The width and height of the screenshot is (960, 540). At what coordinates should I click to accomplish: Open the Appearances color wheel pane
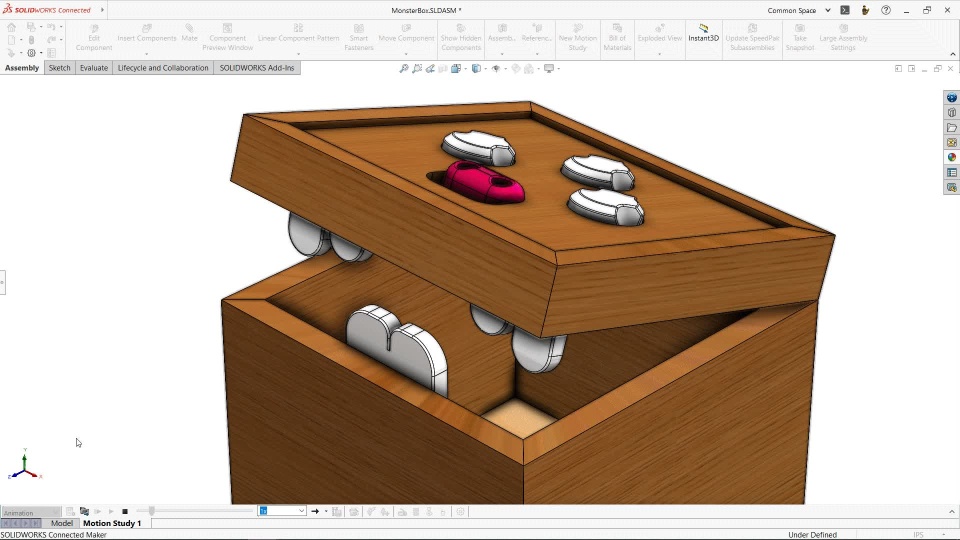[952, 157]
